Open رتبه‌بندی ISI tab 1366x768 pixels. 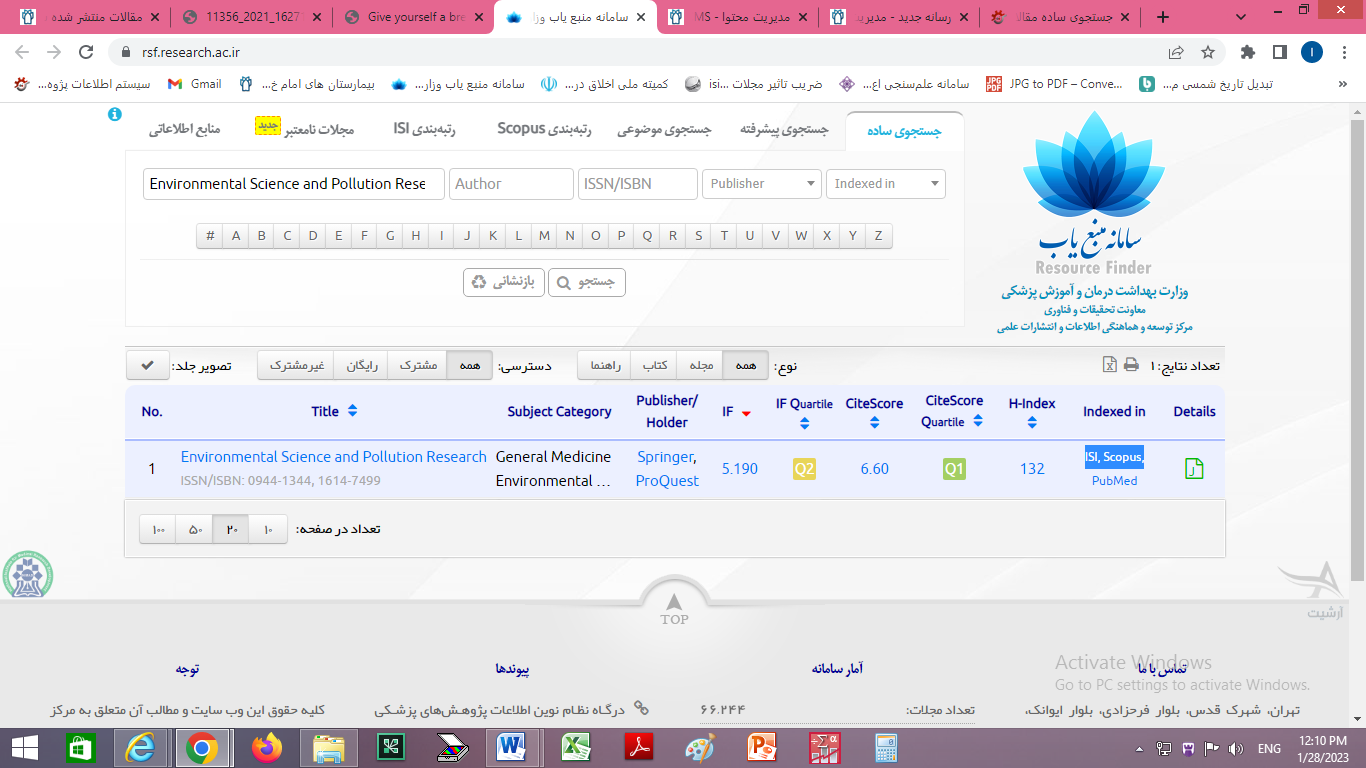tap(424, 130)
